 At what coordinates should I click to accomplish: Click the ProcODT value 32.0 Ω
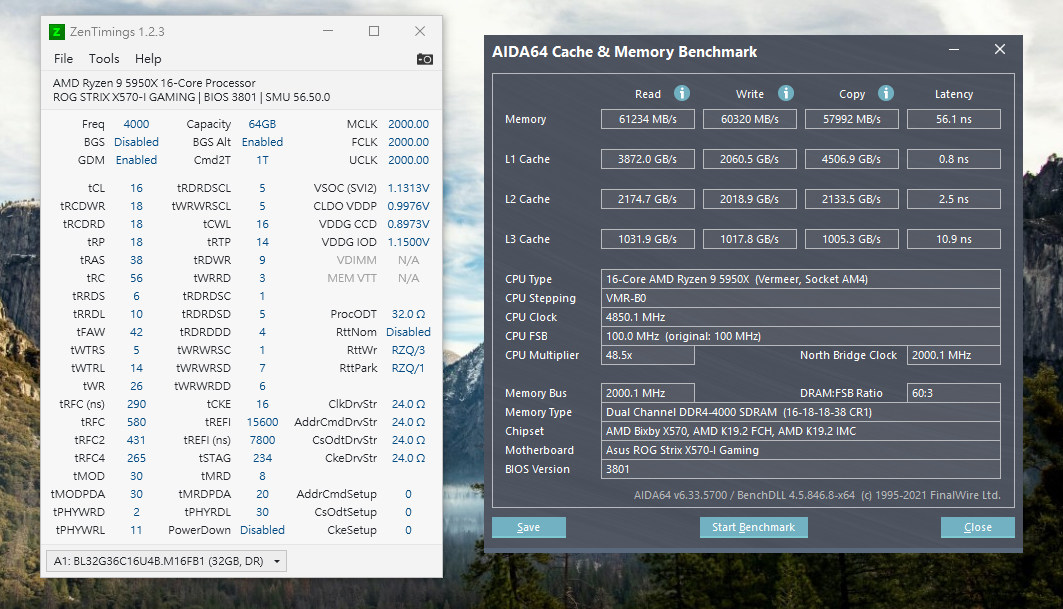[408, 314]
